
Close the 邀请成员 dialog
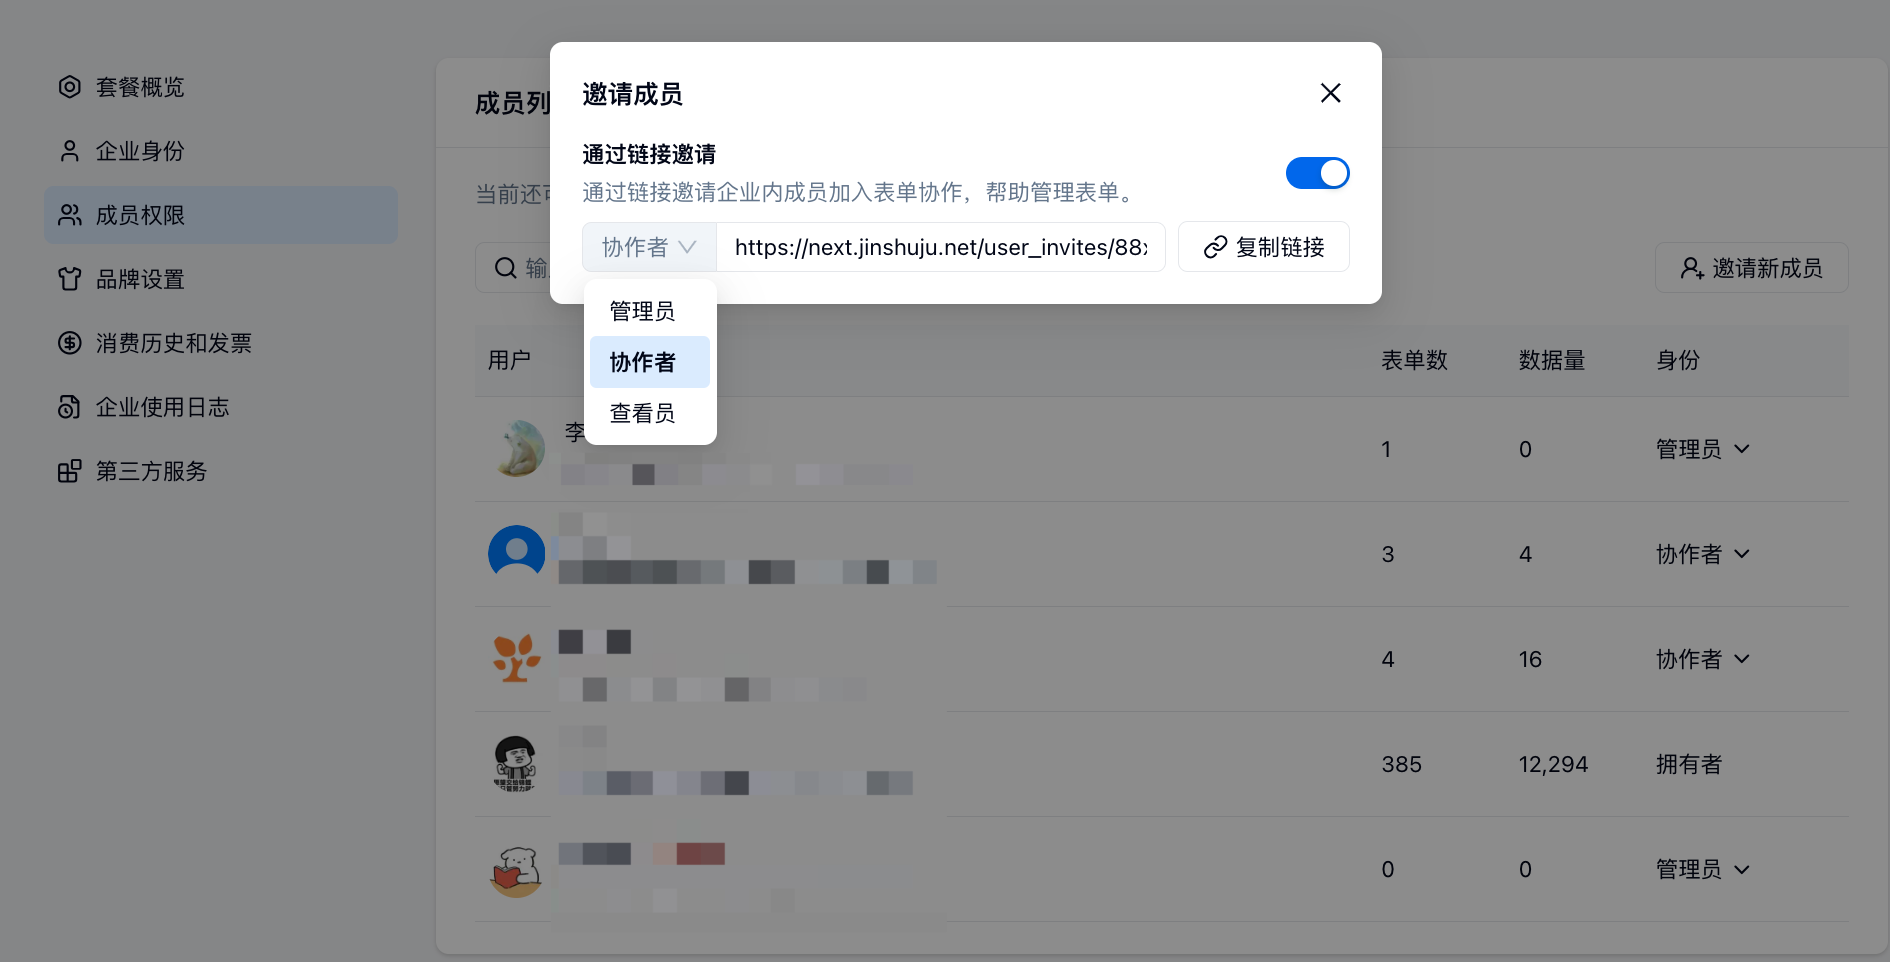pos(1330,93)
